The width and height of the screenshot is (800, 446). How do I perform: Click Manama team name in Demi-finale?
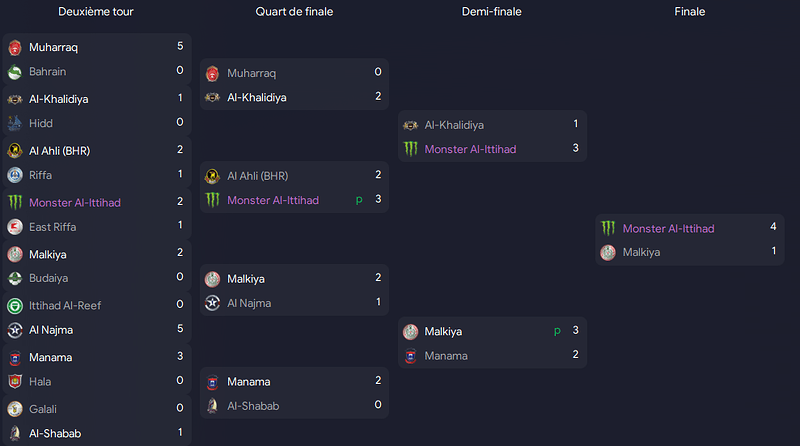(446, 356)
